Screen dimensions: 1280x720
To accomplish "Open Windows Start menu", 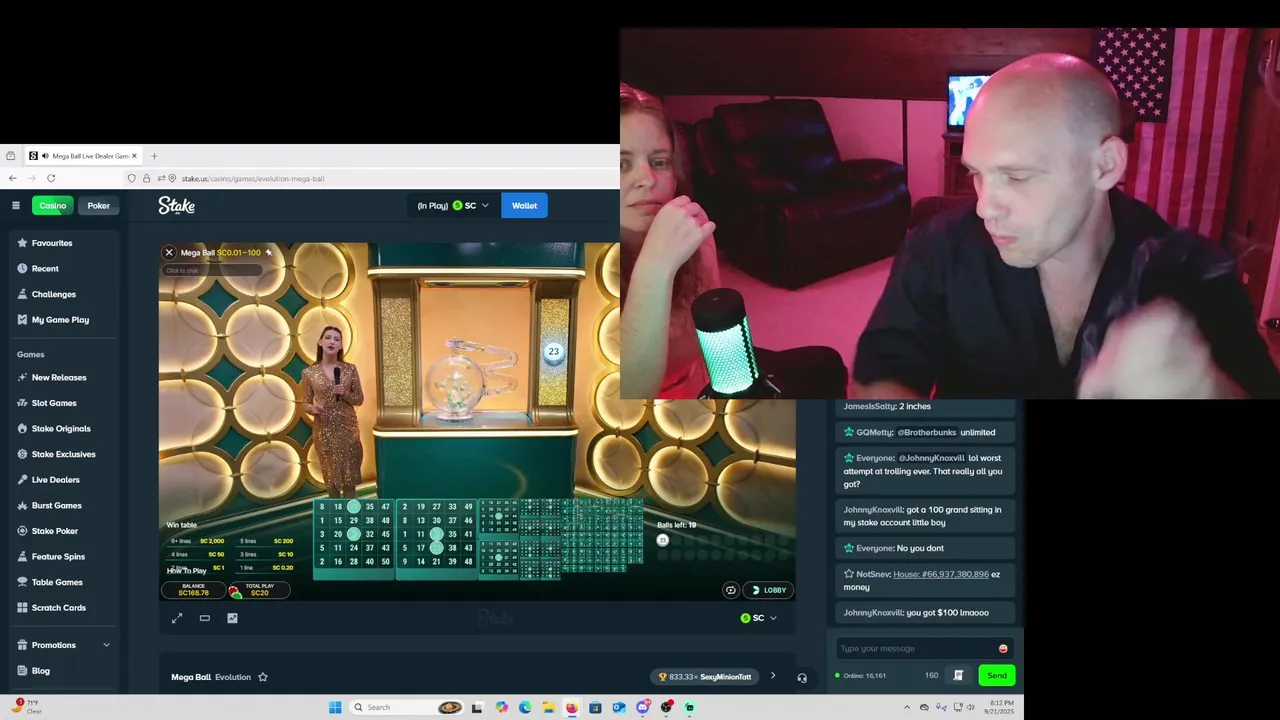I will tap(335, 707).
